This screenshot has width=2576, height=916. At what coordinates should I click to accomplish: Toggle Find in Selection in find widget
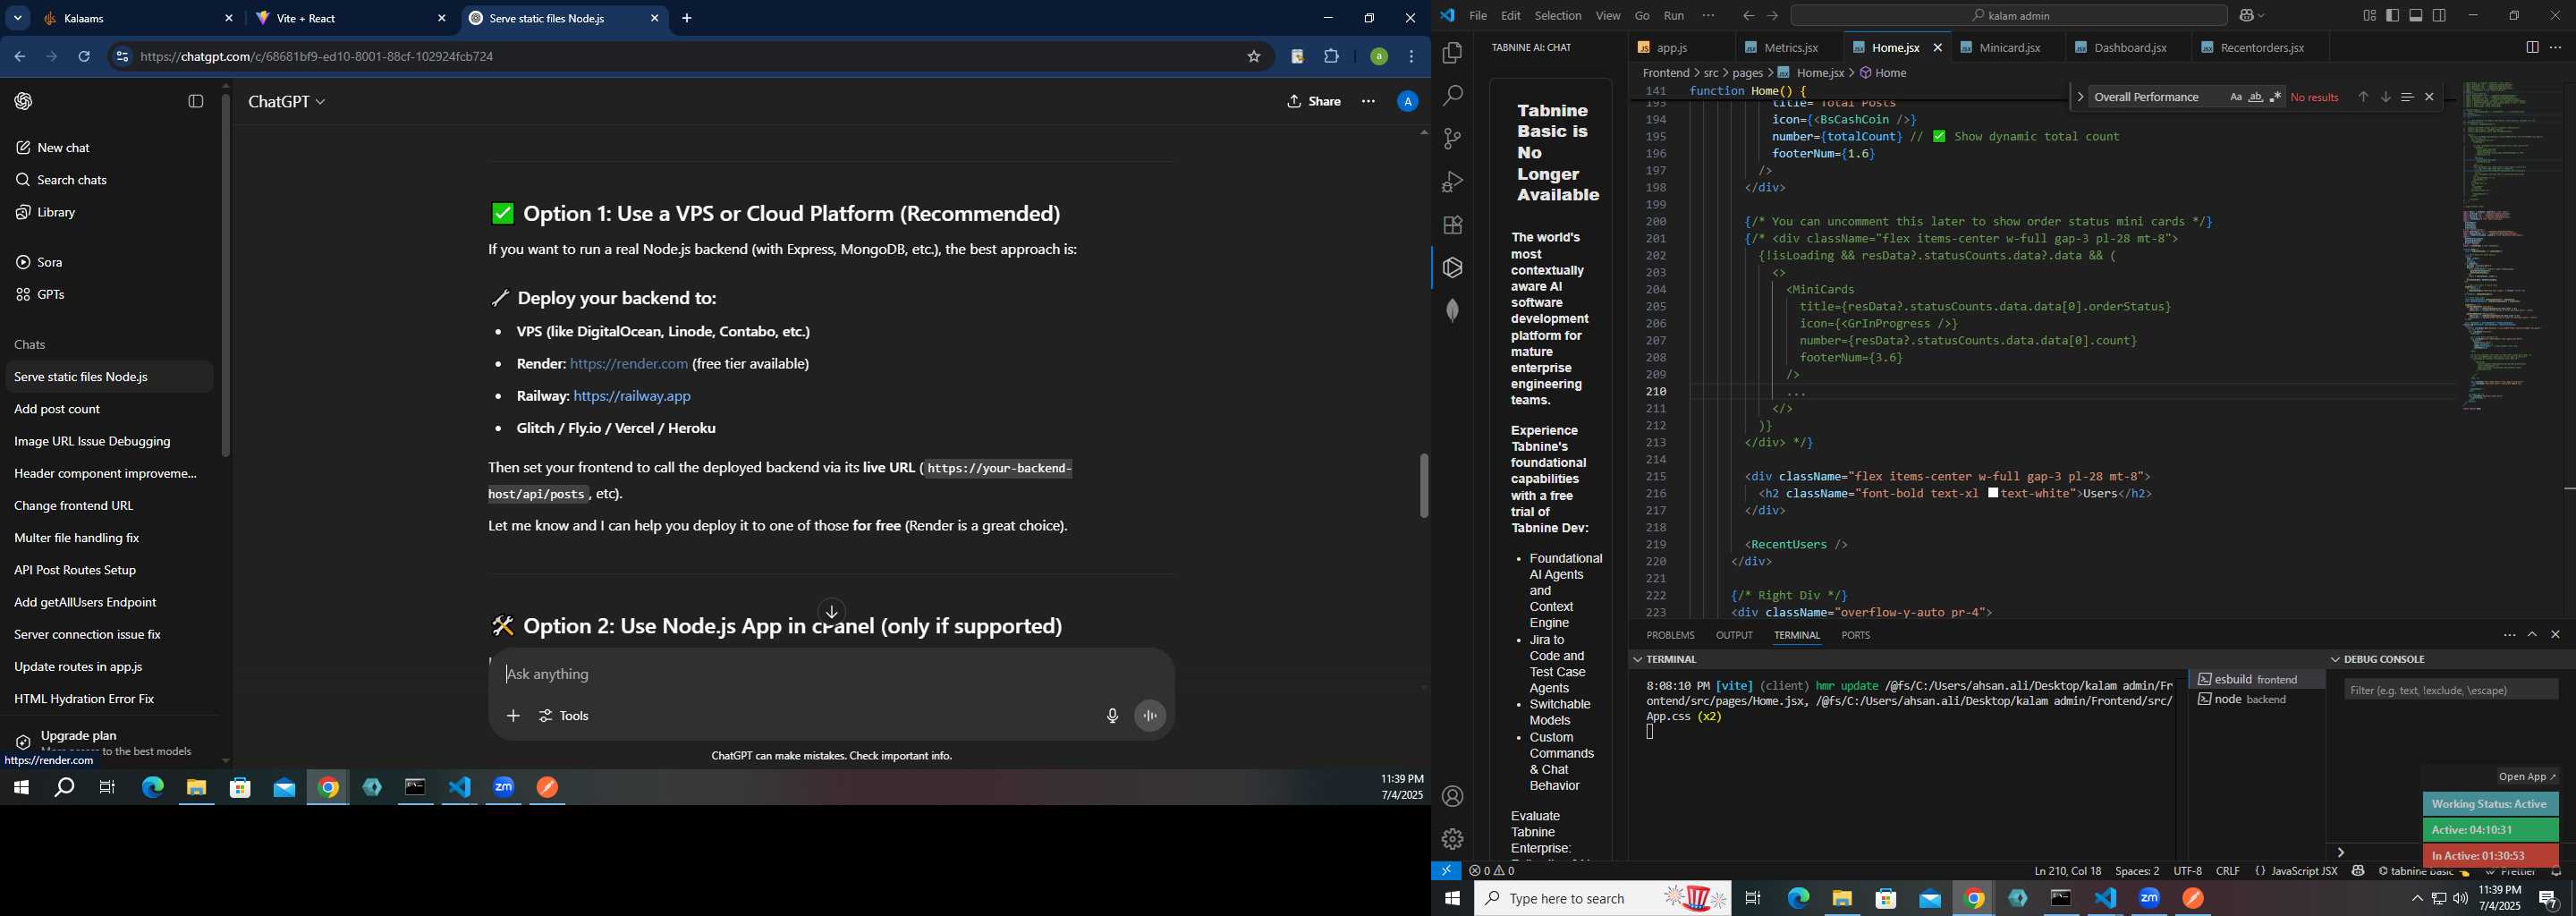[x=2407, y=97]
